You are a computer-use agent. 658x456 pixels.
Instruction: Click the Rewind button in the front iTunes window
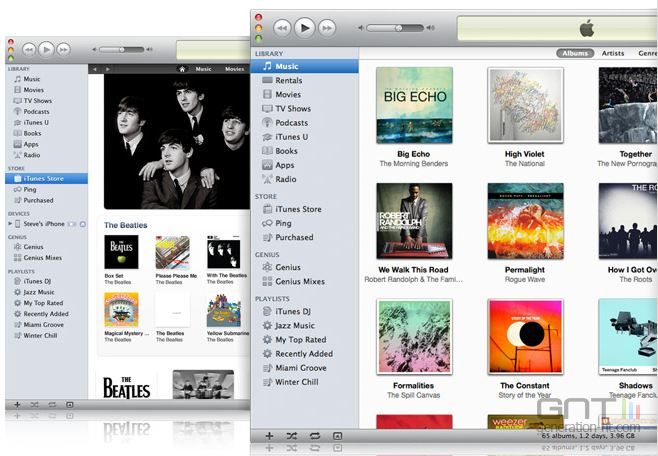282,28
